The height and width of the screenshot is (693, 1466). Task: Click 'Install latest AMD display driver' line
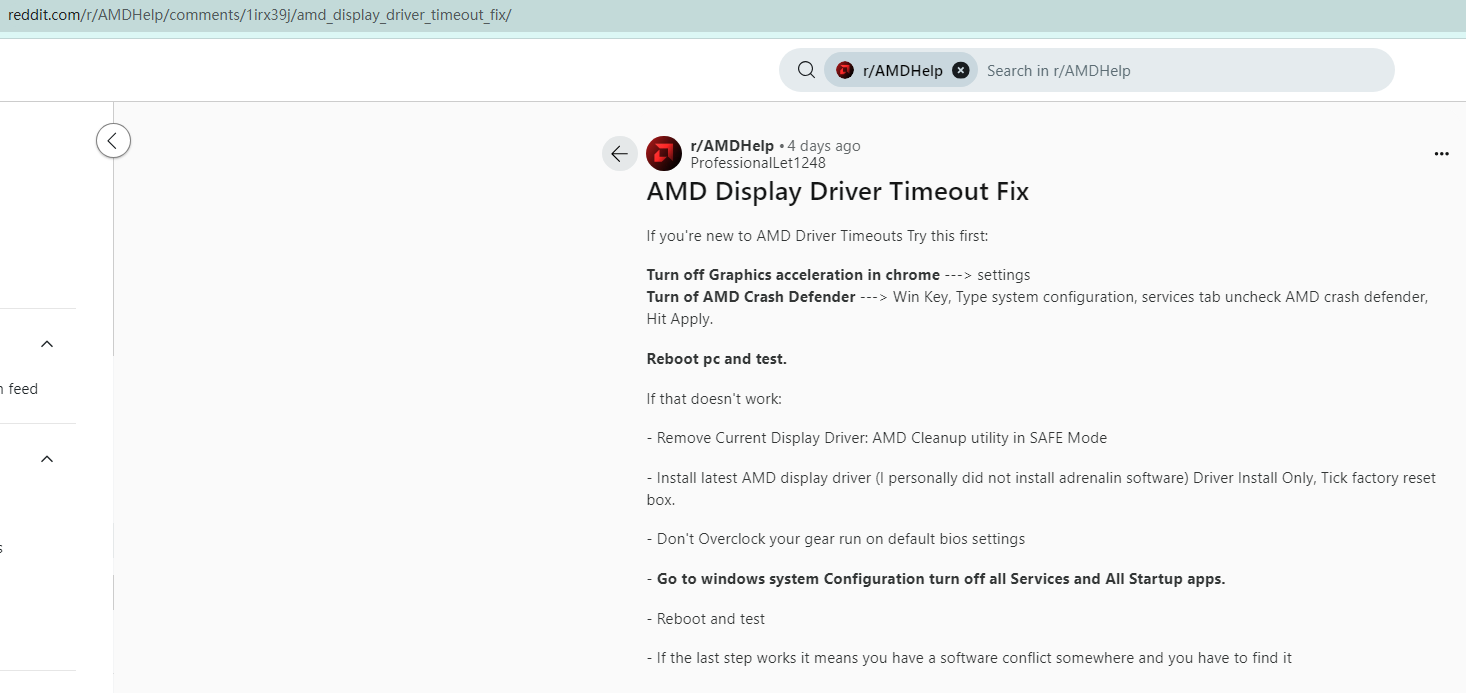click(1041, 489)
